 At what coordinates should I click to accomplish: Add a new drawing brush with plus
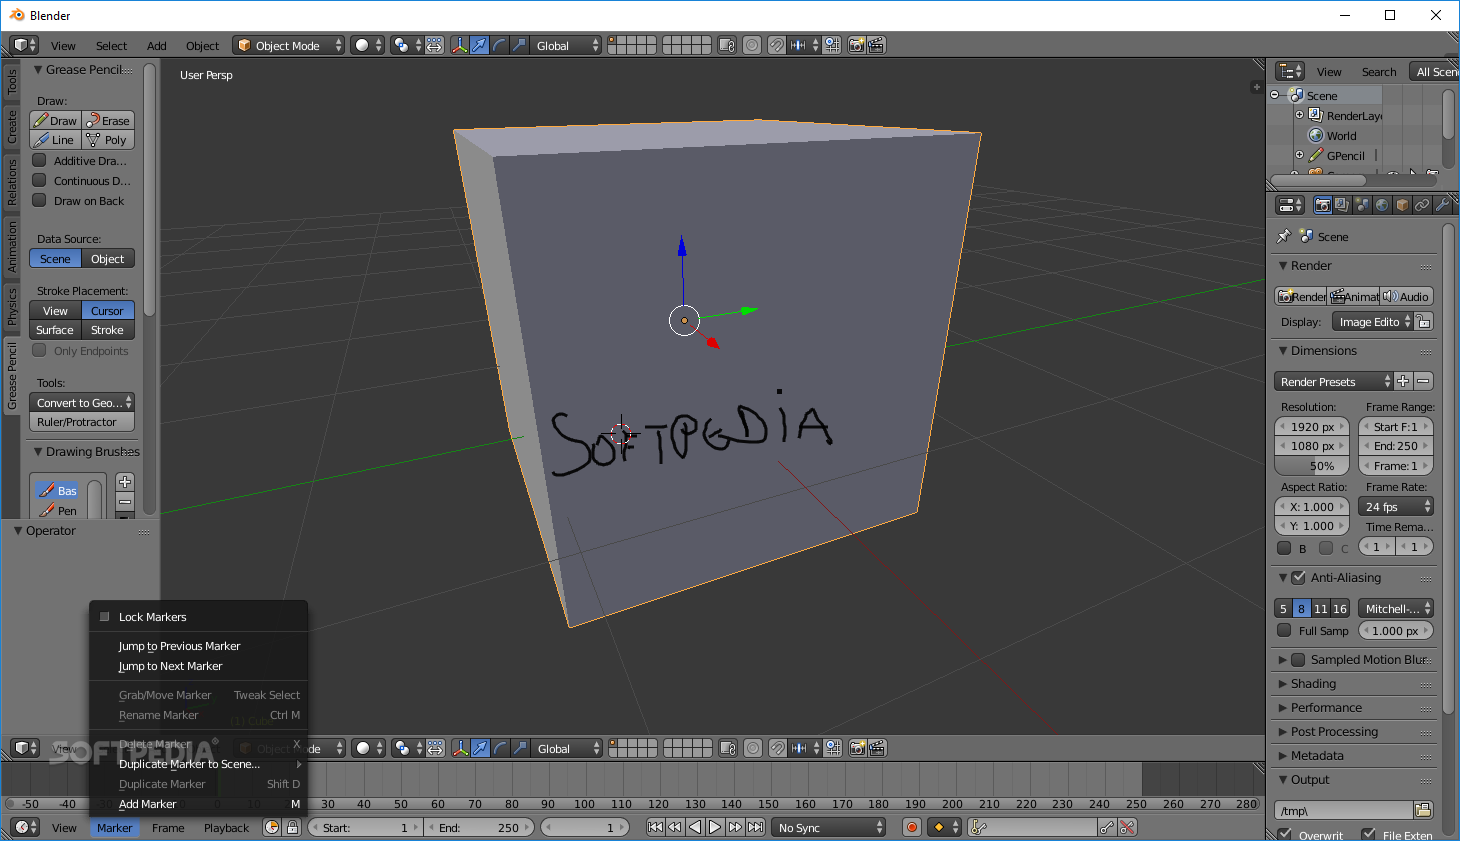(125, 481)
